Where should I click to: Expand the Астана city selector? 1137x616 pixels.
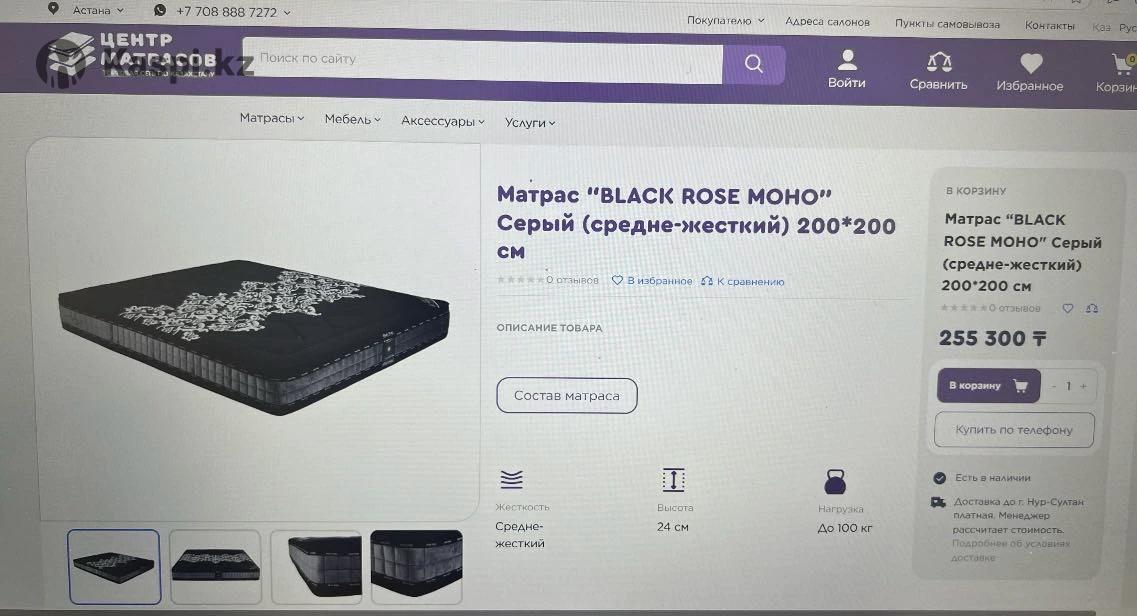90,11
